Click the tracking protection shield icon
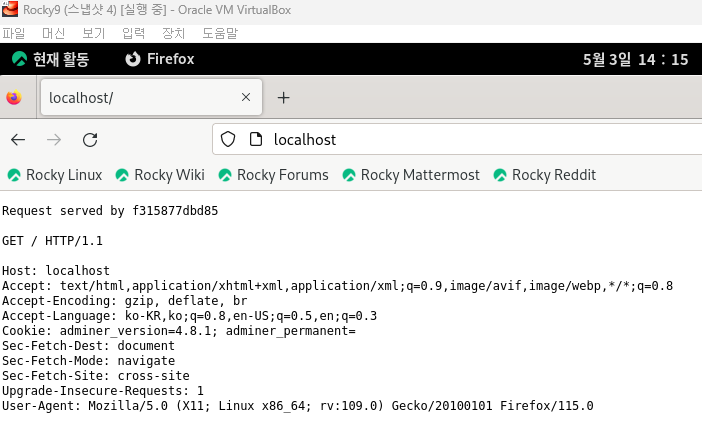Viewport: 702px width, 438px height. pos(228,139)
